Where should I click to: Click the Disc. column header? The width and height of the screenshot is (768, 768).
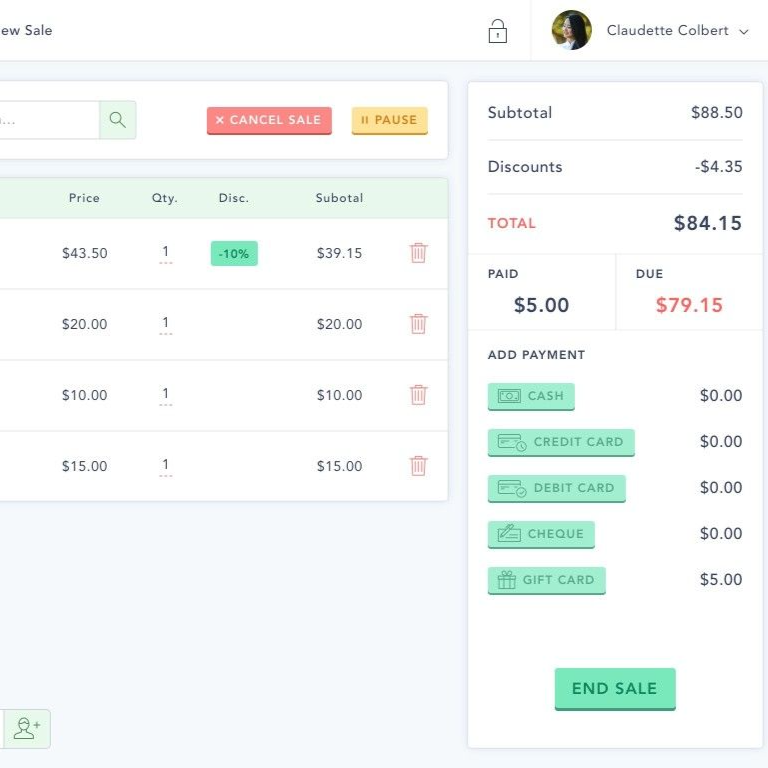click(234, 198)
